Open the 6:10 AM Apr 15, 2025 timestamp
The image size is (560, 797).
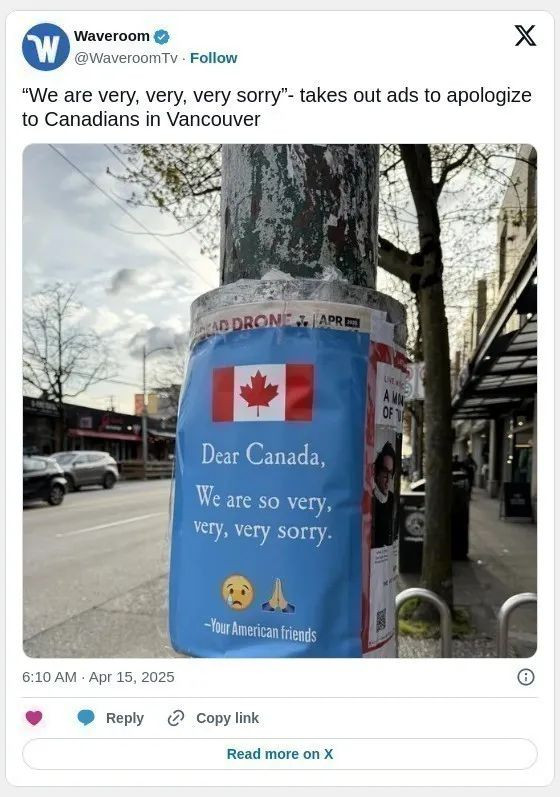click(98, 677)
